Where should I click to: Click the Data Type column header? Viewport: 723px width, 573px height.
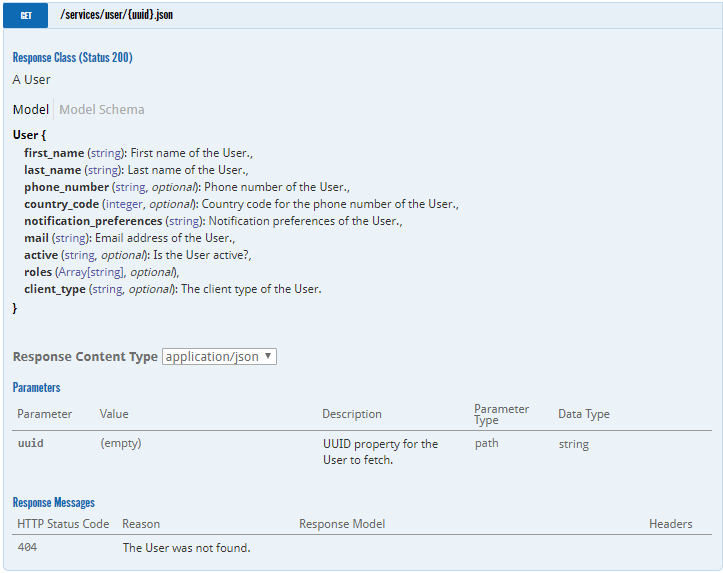pyautogui.click(x=584, y=414)
